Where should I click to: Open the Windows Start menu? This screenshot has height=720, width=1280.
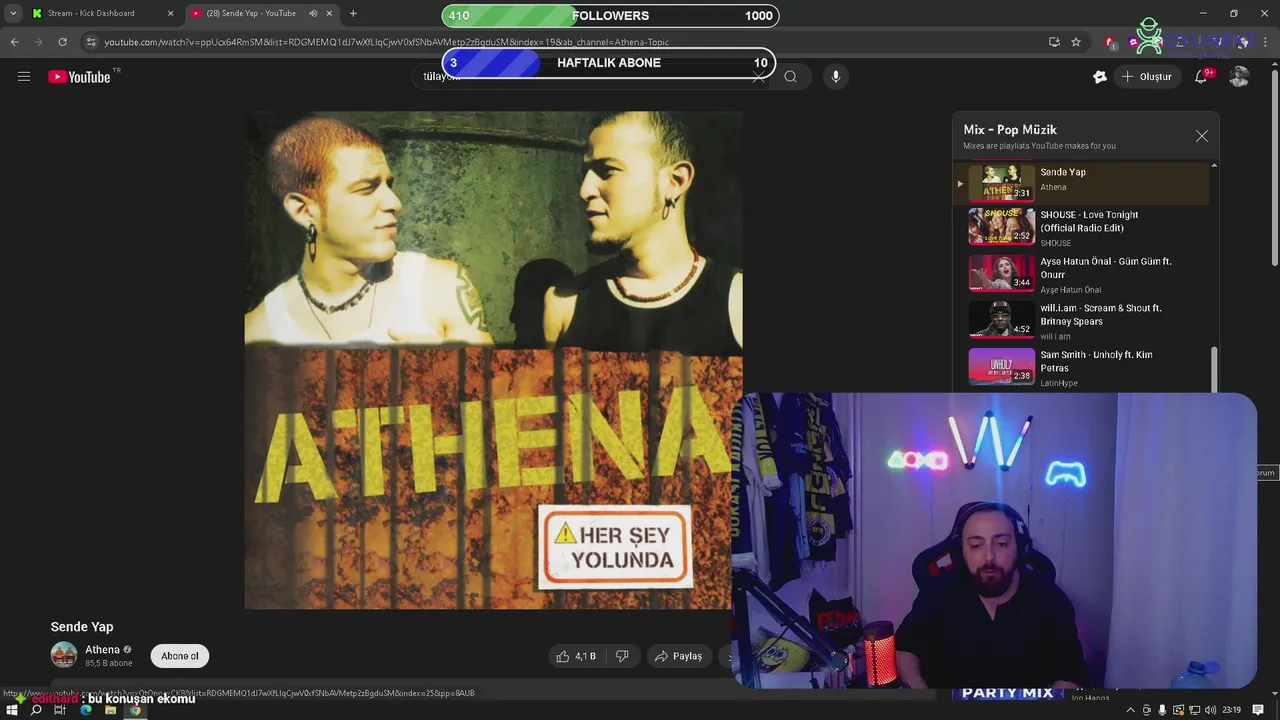pos(11,710)
